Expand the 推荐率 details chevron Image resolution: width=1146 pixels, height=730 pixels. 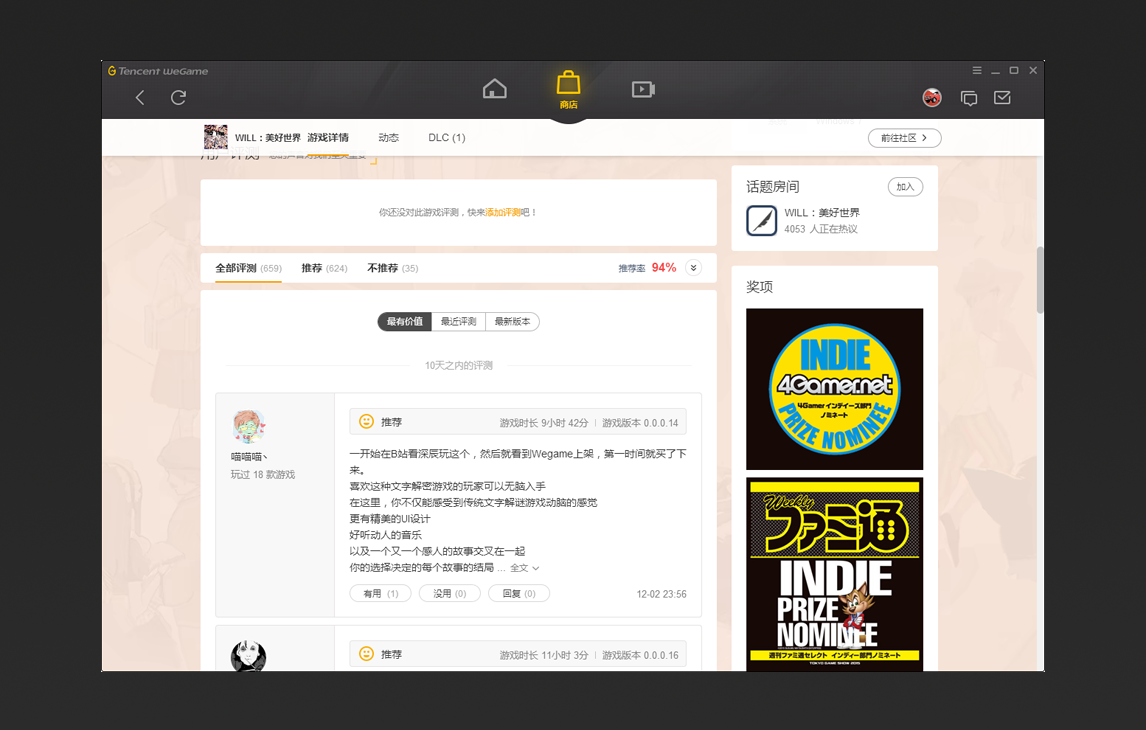[694, 267]
